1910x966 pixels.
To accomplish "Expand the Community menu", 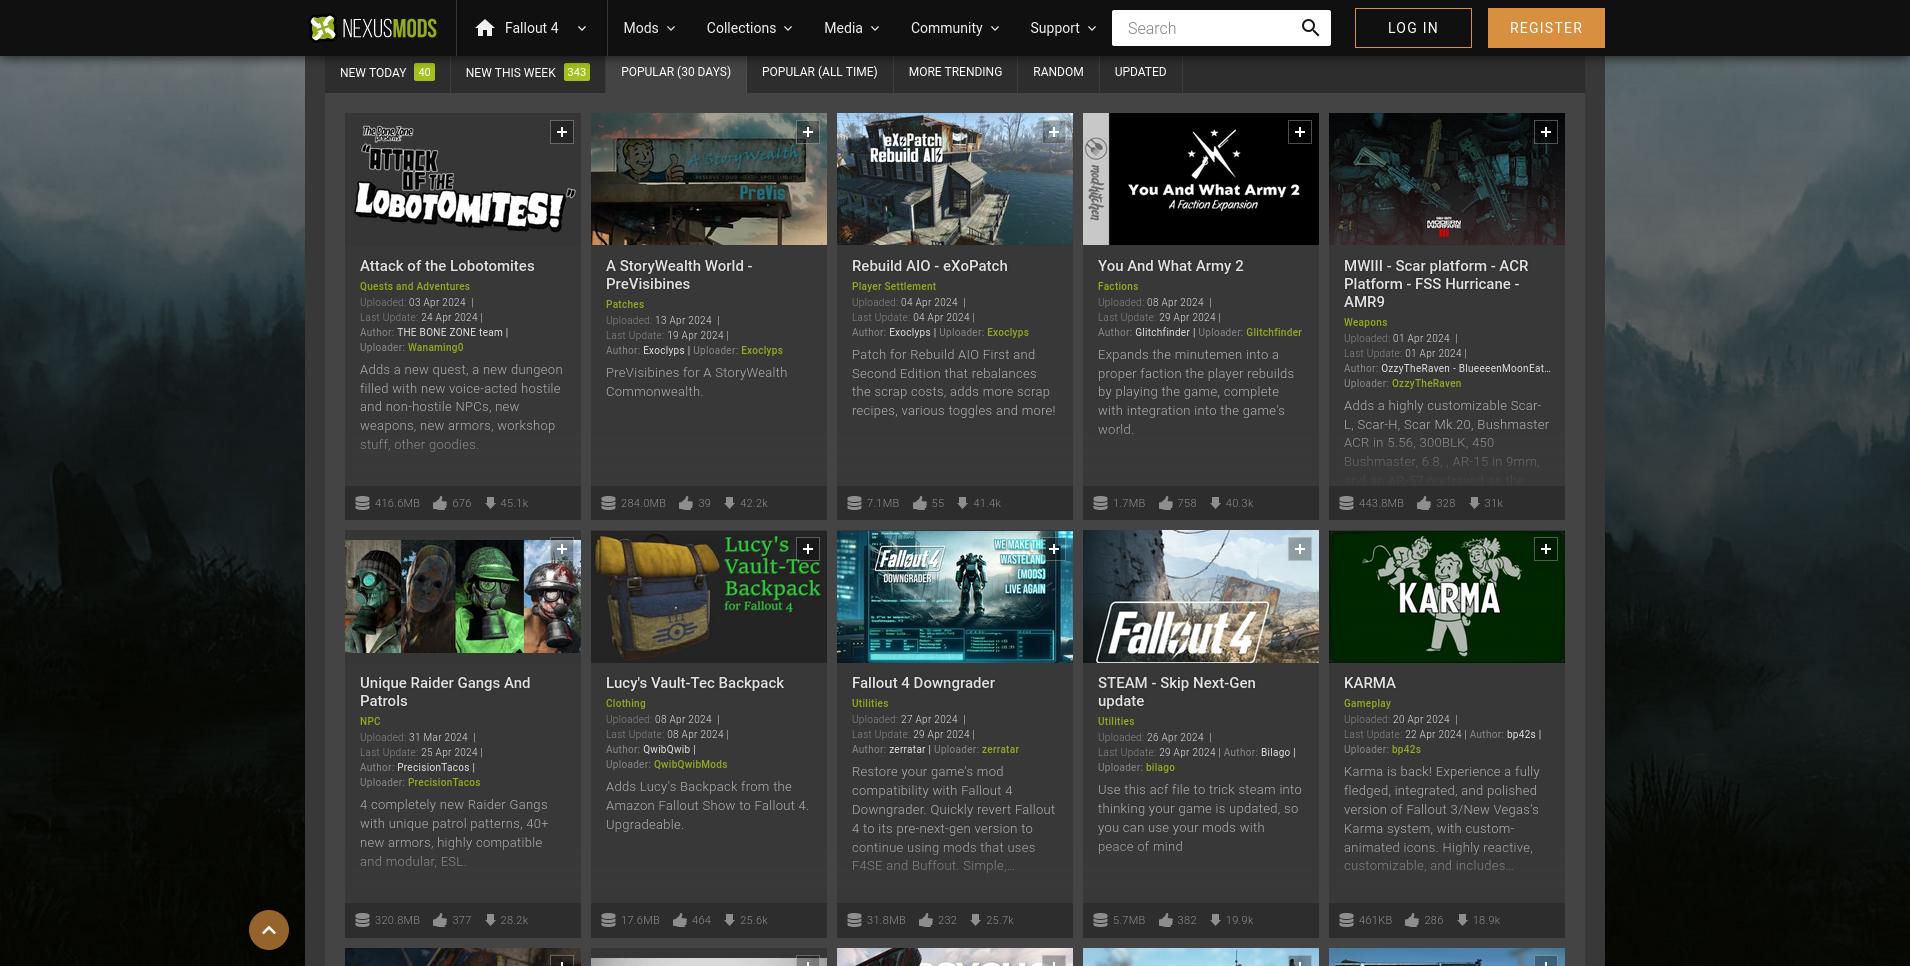I will coord(954,28).
